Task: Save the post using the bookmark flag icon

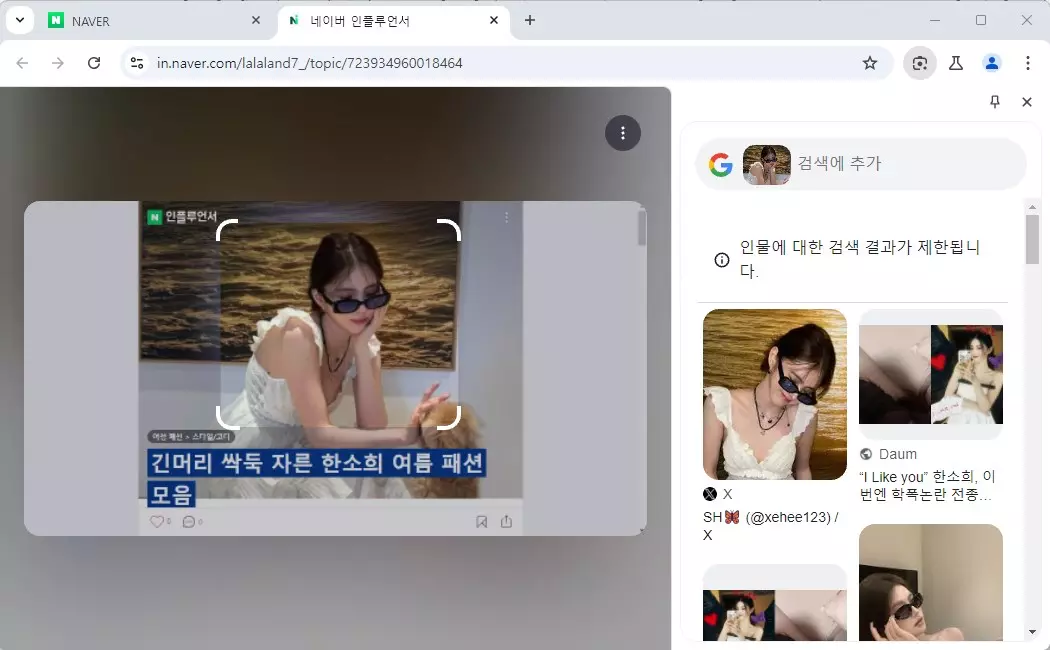Action: (481, 521)
